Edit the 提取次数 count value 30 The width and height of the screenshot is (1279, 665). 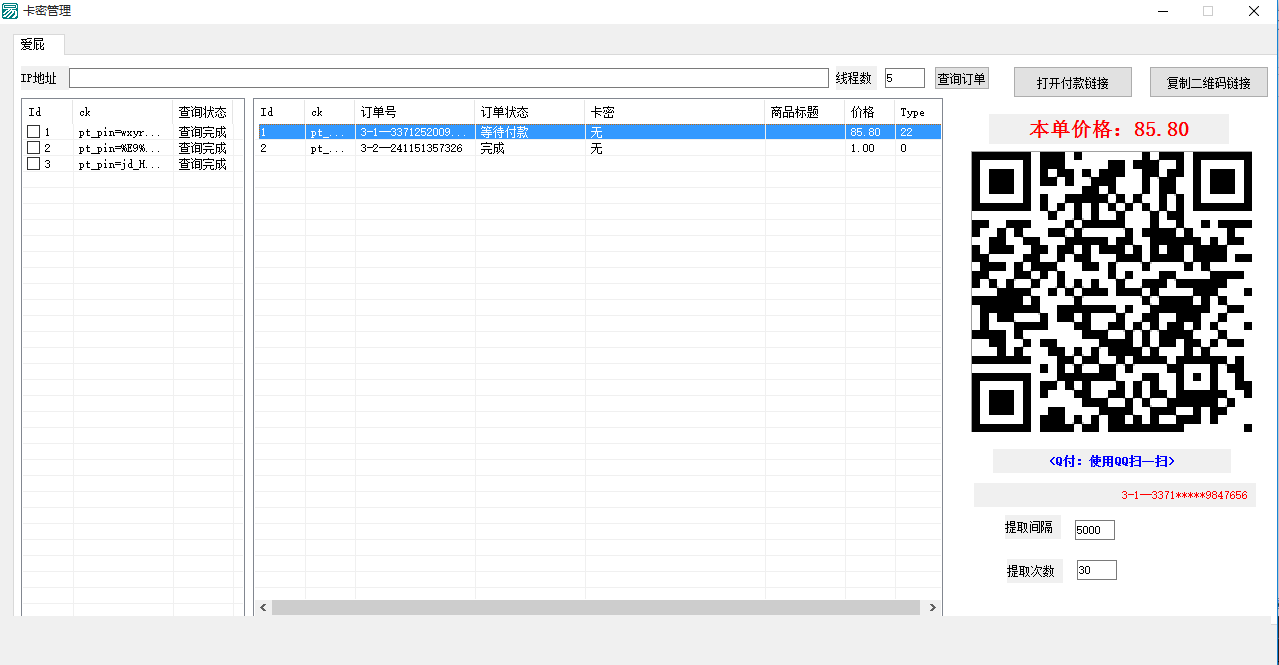click(1095, 568)
